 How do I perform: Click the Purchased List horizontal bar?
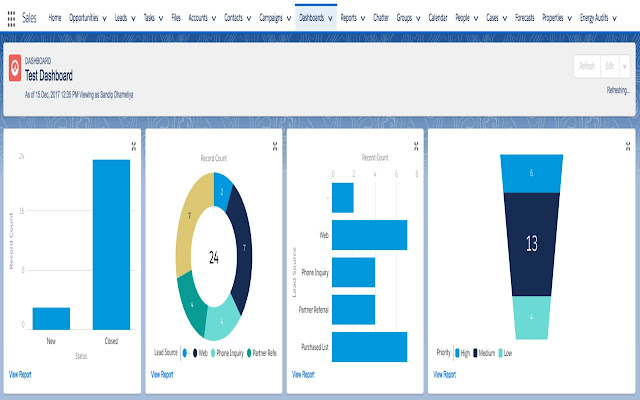pos(369,347)
